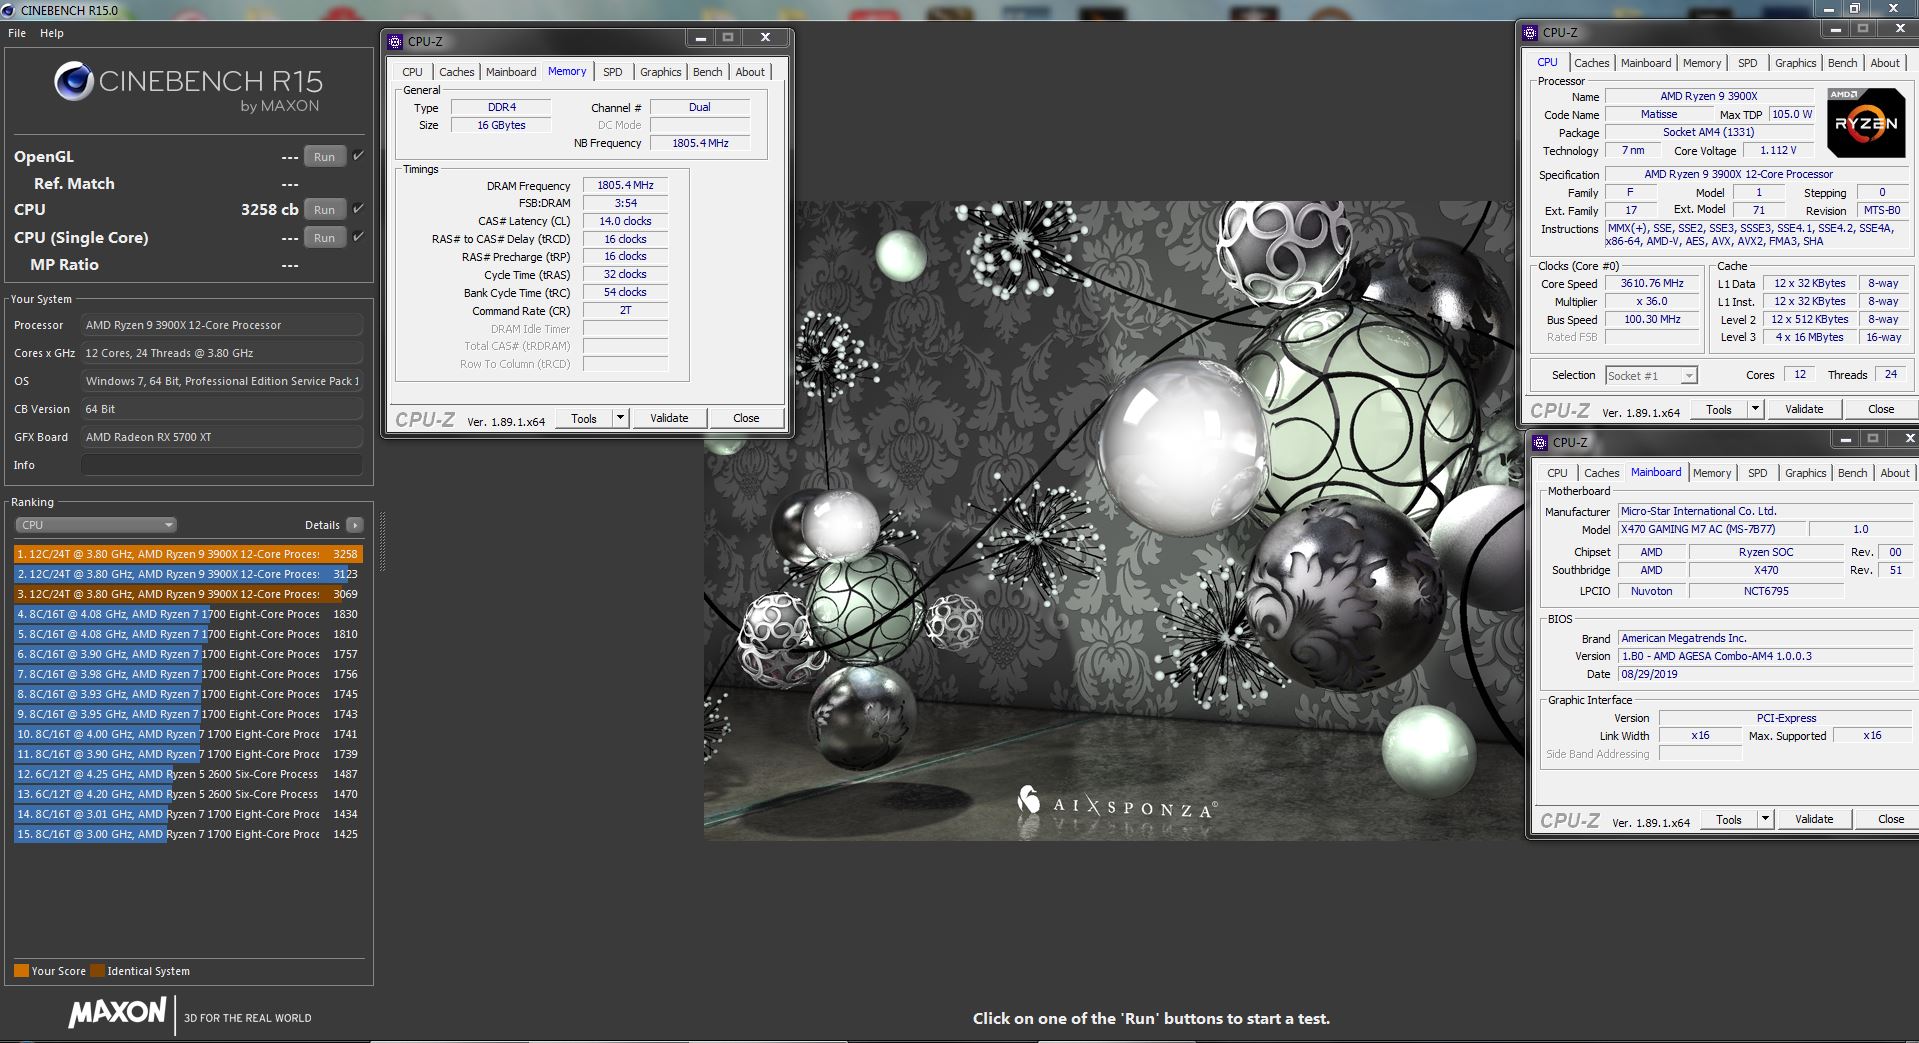Open Tools dropdown arrow in Memory CPU-Z window
Viewport: 1919px width, 1043px height.
(620, 418)
